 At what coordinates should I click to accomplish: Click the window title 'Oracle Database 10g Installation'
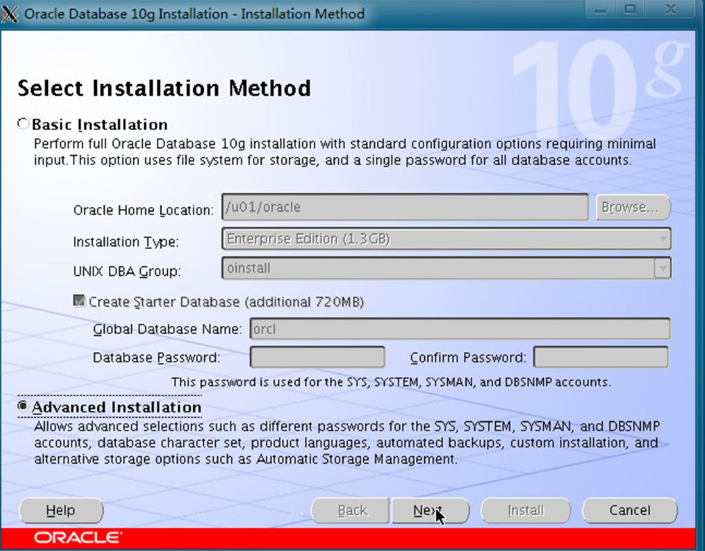tap(194, 14)
